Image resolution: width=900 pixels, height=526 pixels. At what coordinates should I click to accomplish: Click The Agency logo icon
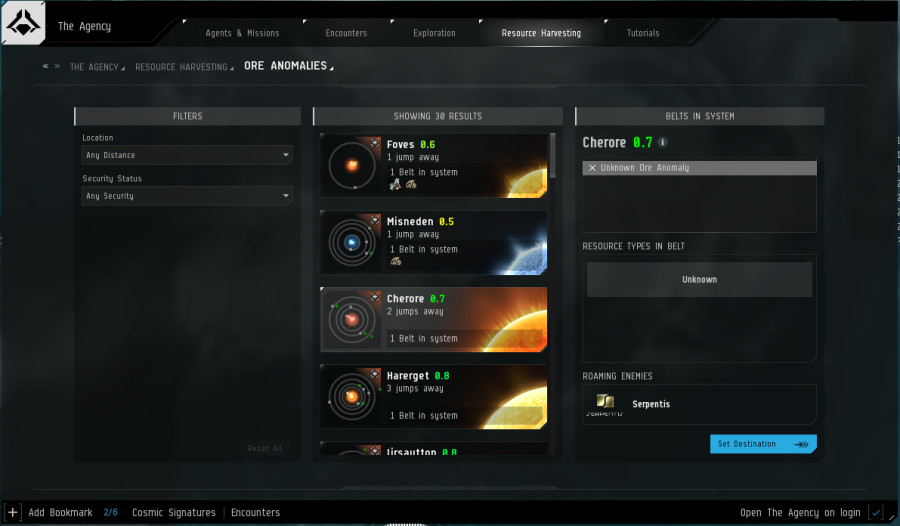point(23,23)
